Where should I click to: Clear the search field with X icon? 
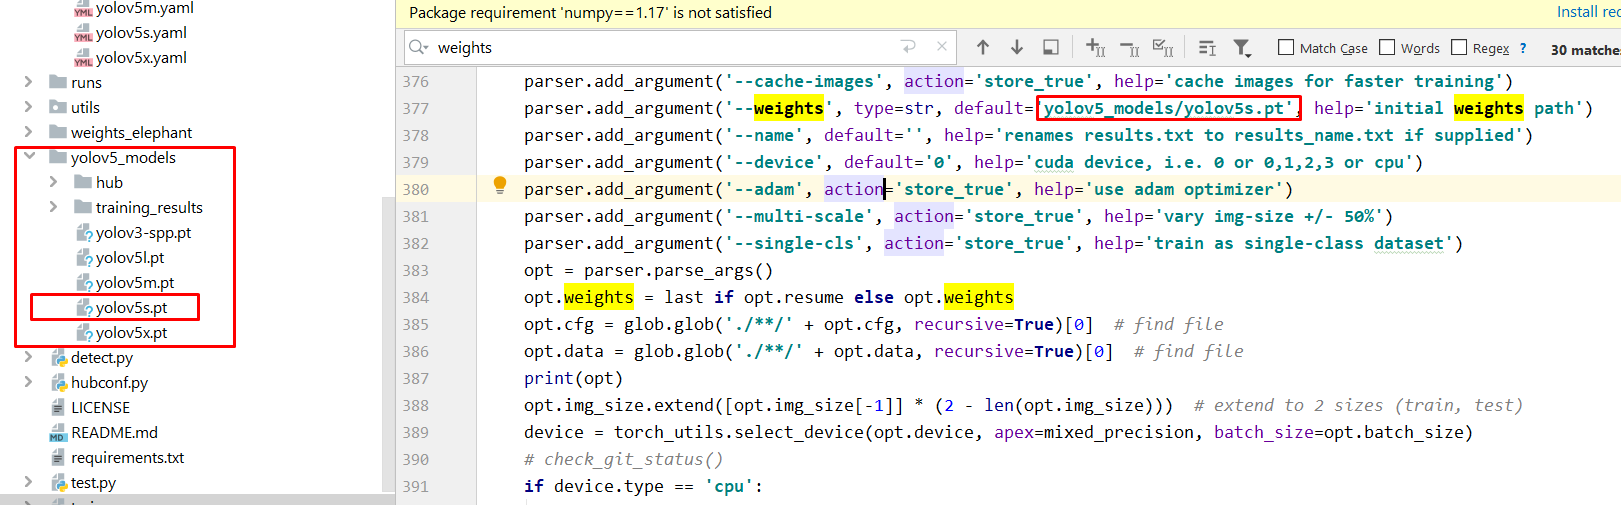(941, 47)
